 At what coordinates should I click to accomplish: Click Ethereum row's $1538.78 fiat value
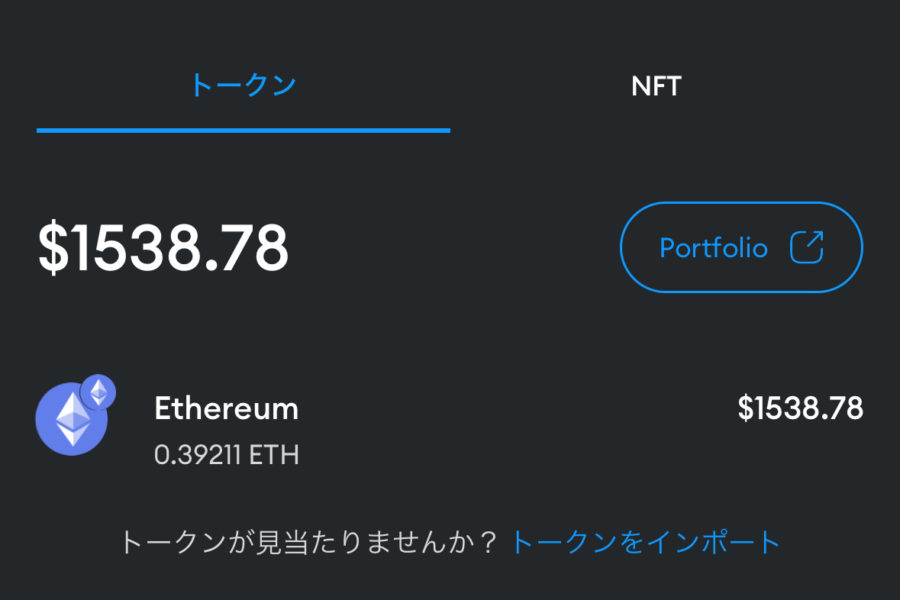(x=800, y=408)
